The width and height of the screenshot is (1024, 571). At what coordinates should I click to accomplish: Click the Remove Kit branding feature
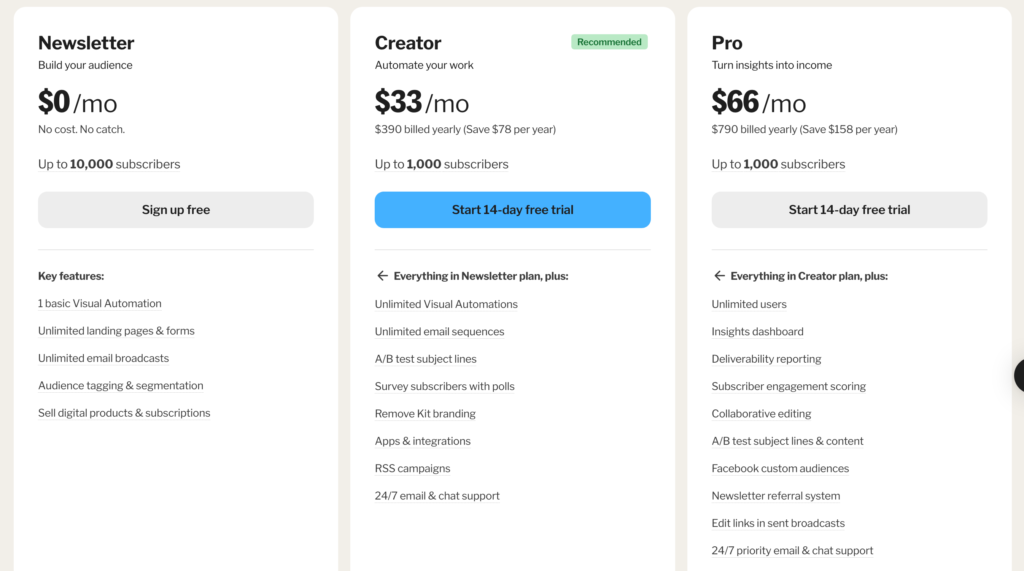click(425, 414)
